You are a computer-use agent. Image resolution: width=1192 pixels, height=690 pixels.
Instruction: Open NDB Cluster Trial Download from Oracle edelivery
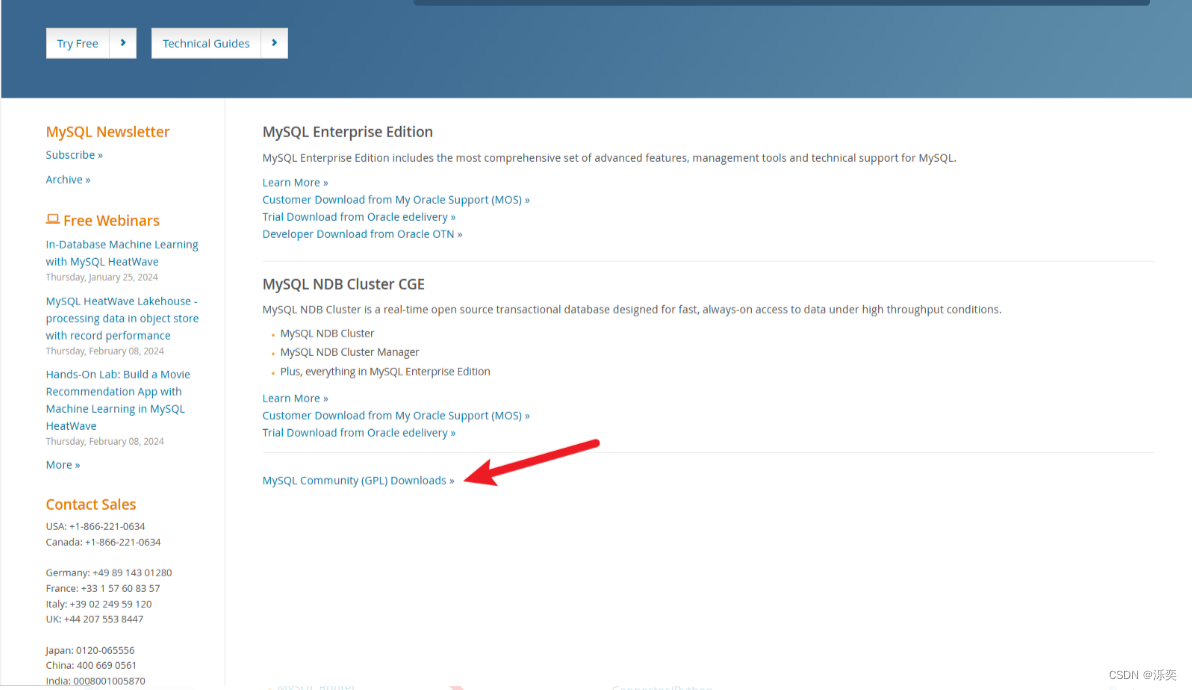click(x=359, y=433)
